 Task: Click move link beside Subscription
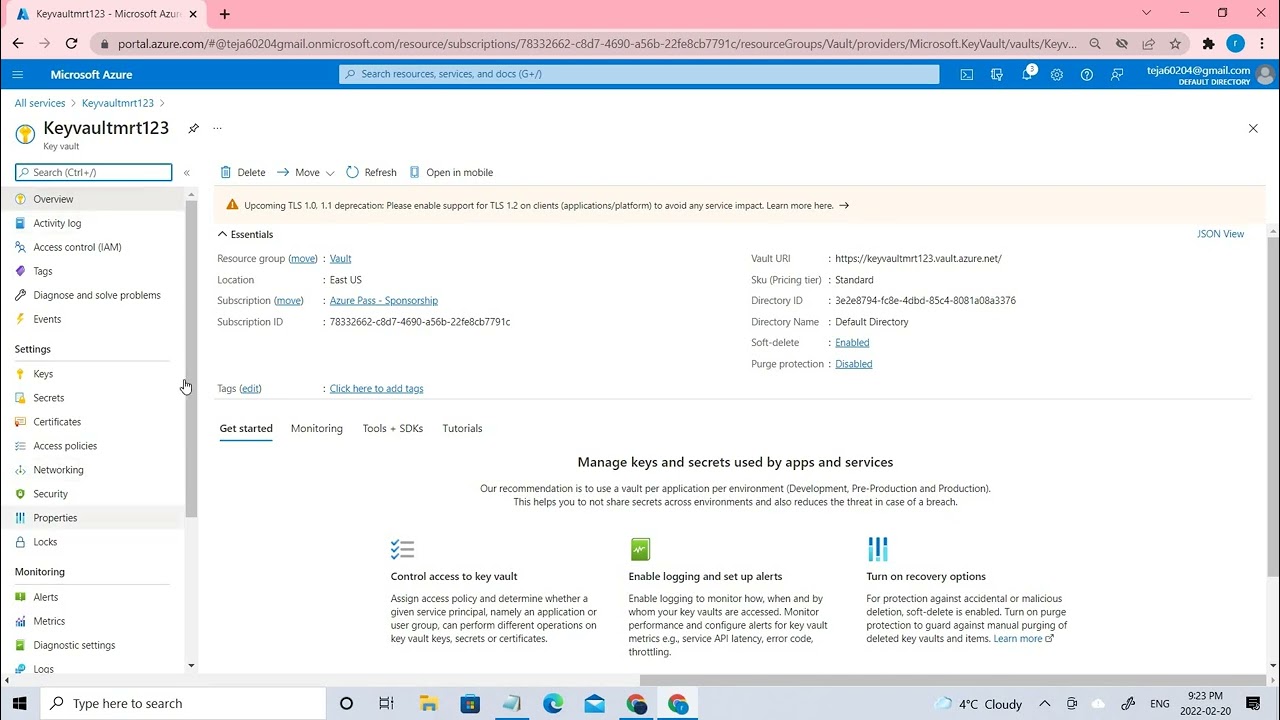click(289, 300)
